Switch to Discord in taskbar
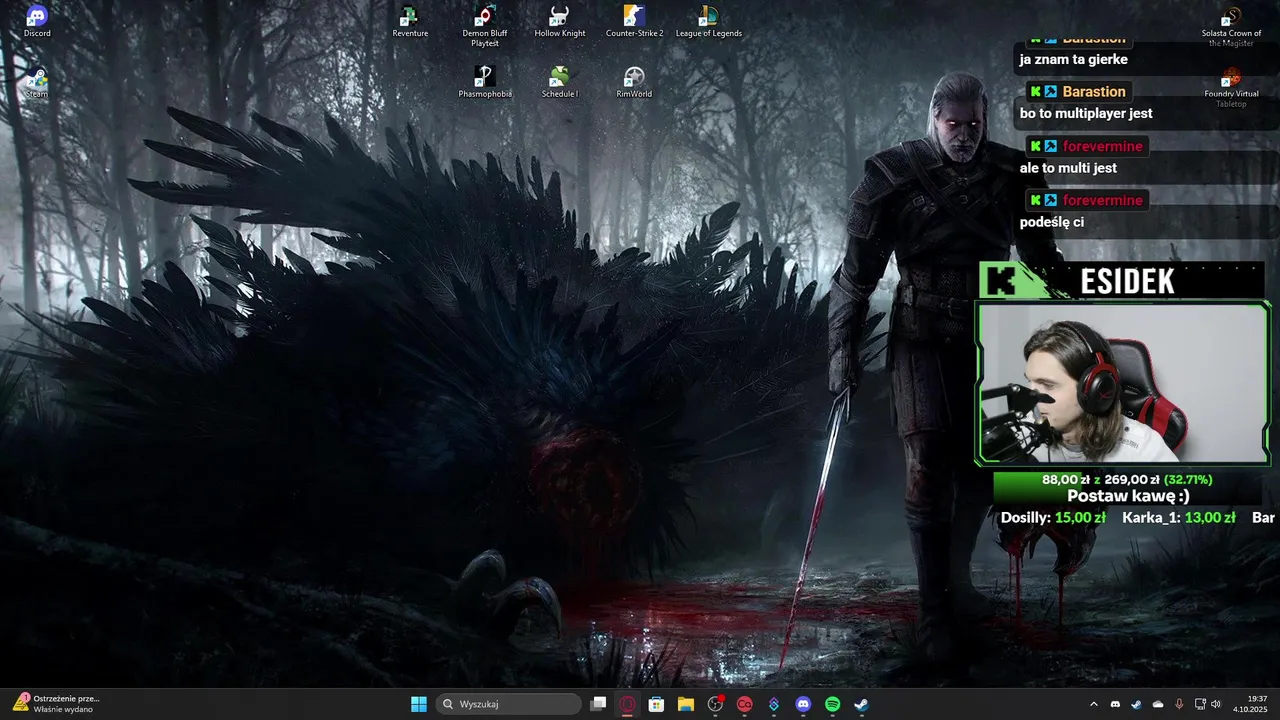 click(803, 704)
